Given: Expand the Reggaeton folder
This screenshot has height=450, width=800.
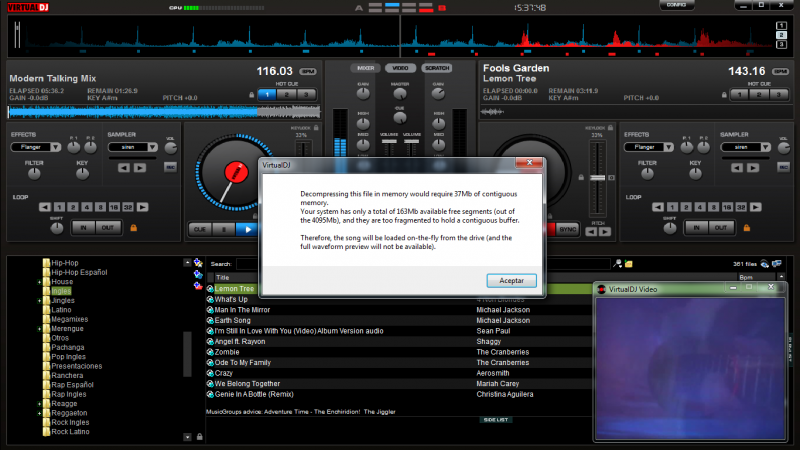Looking at the screenshot, I should click(x=39, y=413).
